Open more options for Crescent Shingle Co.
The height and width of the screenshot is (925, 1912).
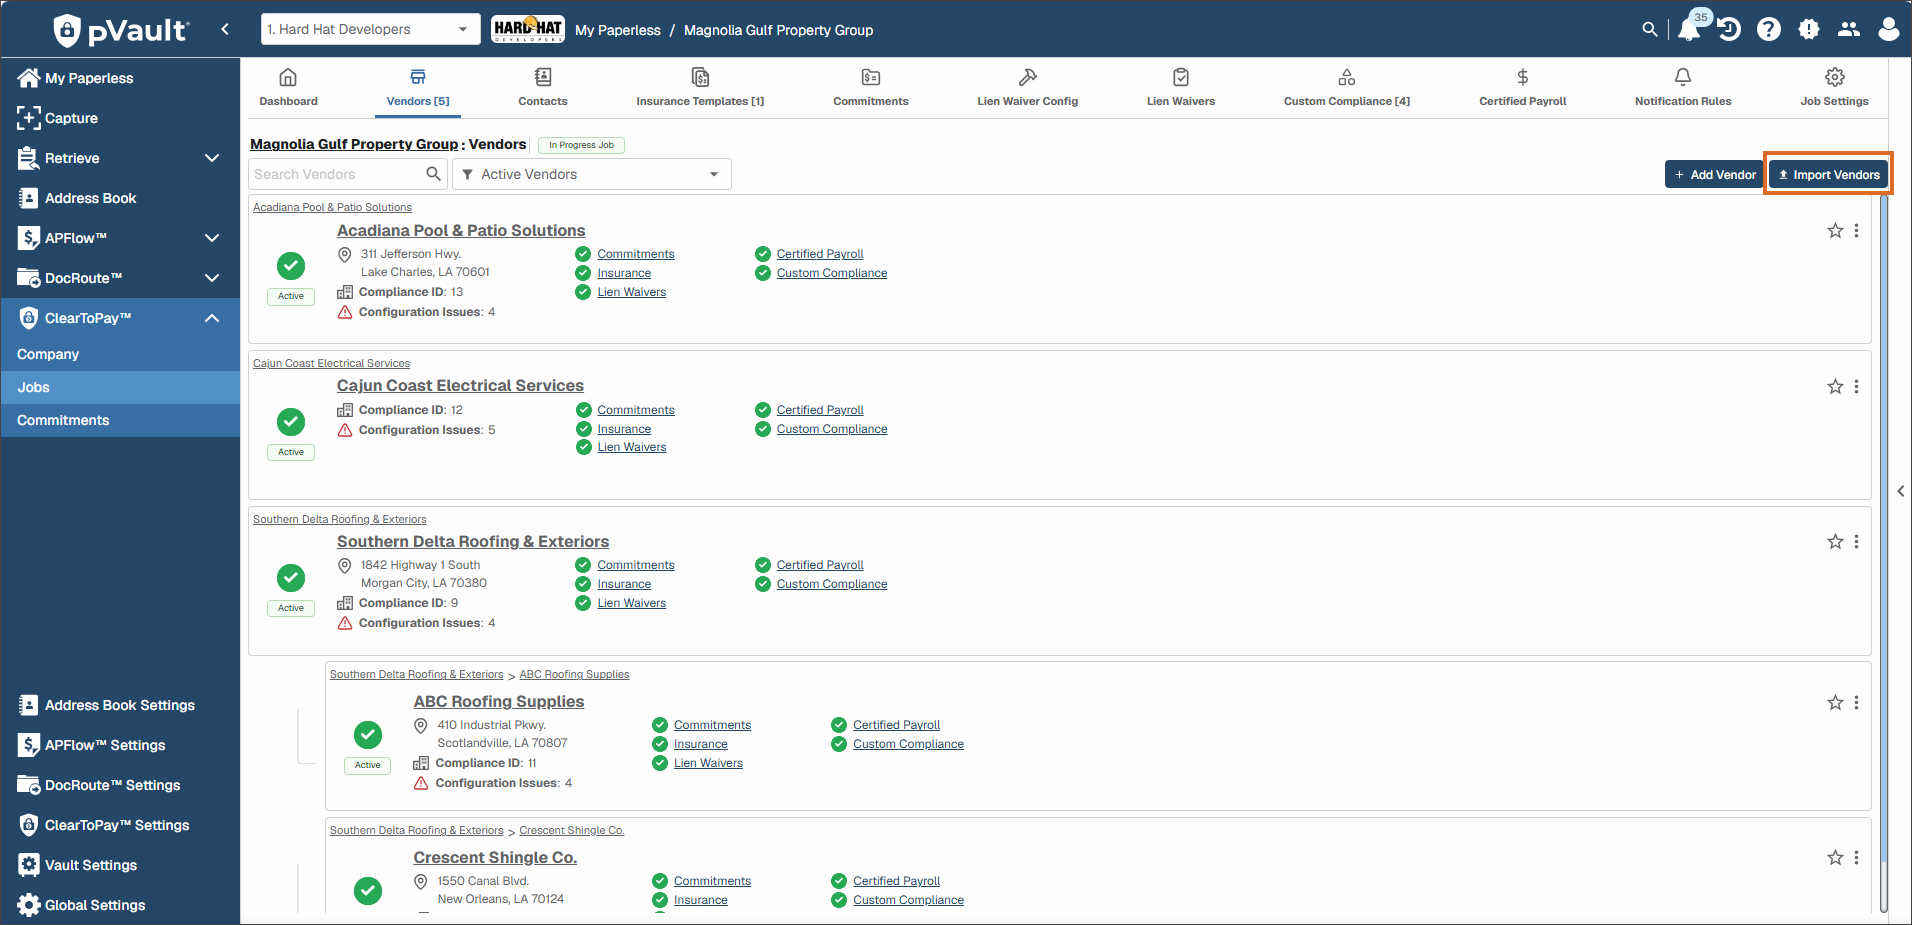tap(1857, 858)
